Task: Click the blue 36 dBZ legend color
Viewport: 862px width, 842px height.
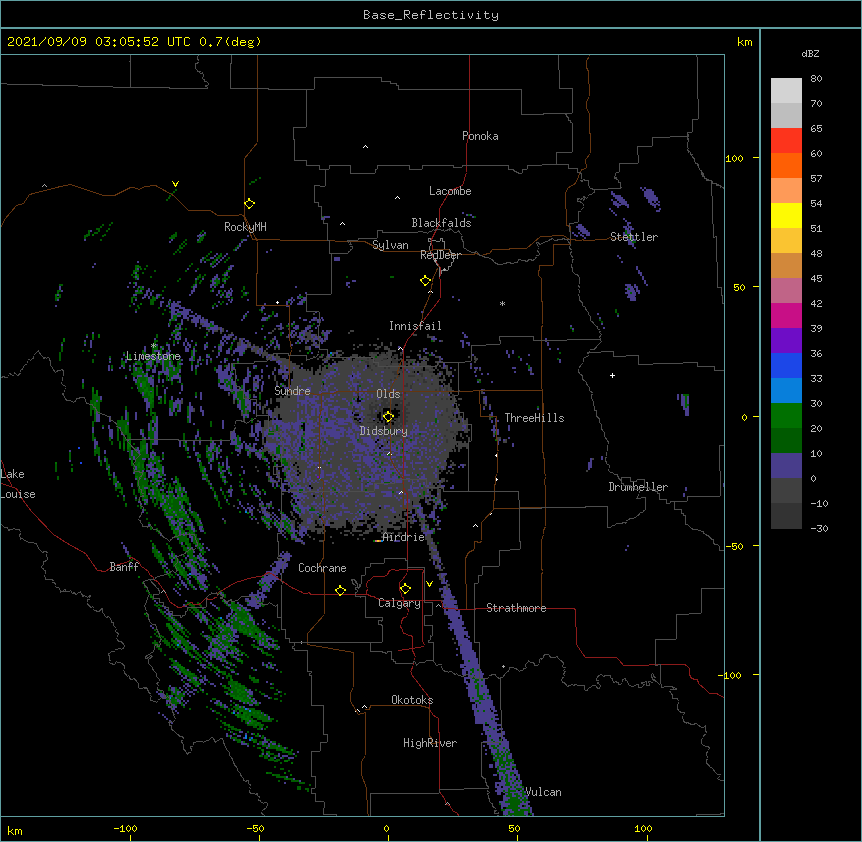Action: pos(786,365)
